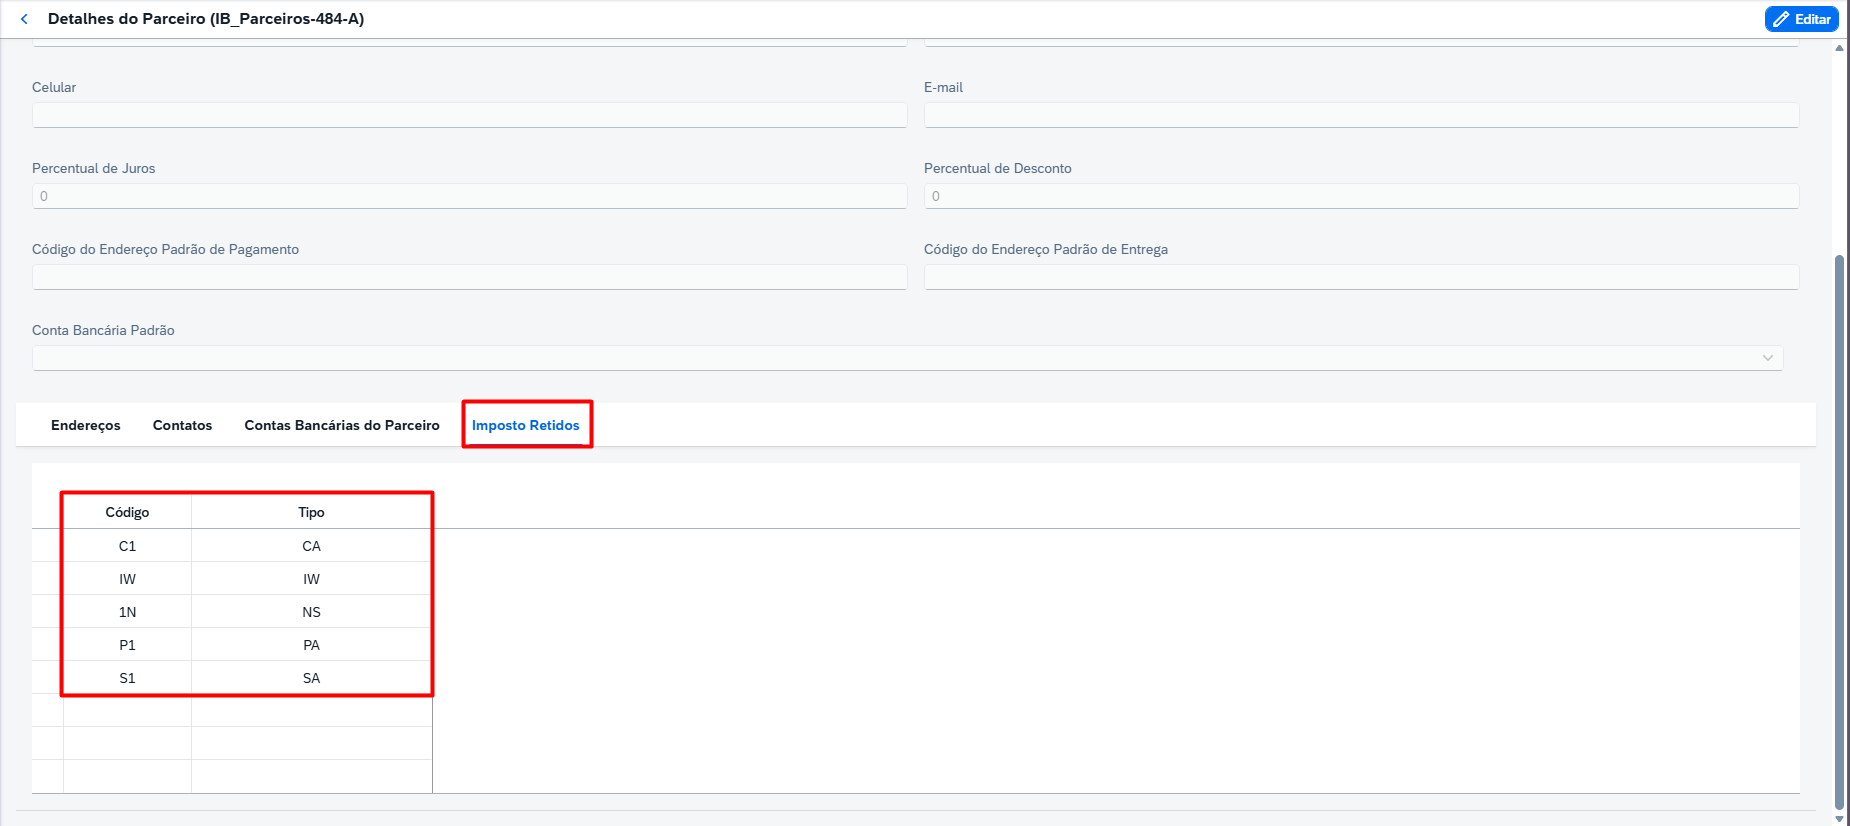Focus the Percentual de Desconto field
Viewport: 1850px width, 826px height.
coord(1361,196)
